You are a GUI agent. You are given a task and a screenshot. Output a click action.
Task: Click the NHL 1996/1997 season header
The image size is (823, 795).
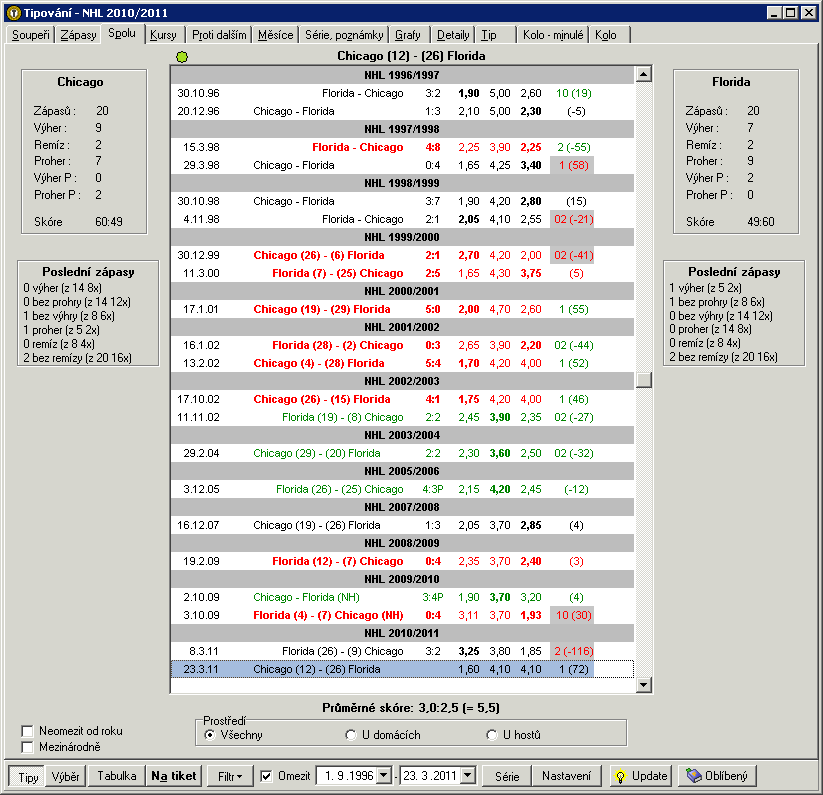click(x=402, y=75)
